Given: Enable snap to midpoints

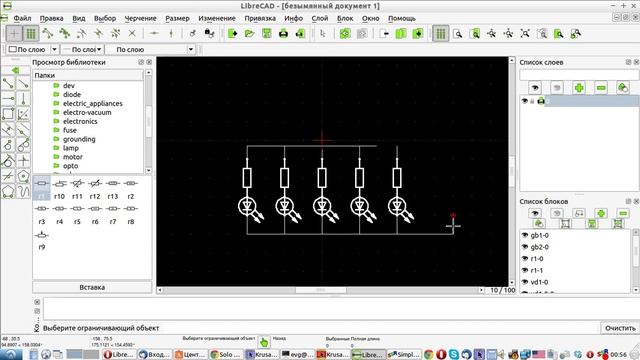Looking at the screenshot, I should pos(98,33).
